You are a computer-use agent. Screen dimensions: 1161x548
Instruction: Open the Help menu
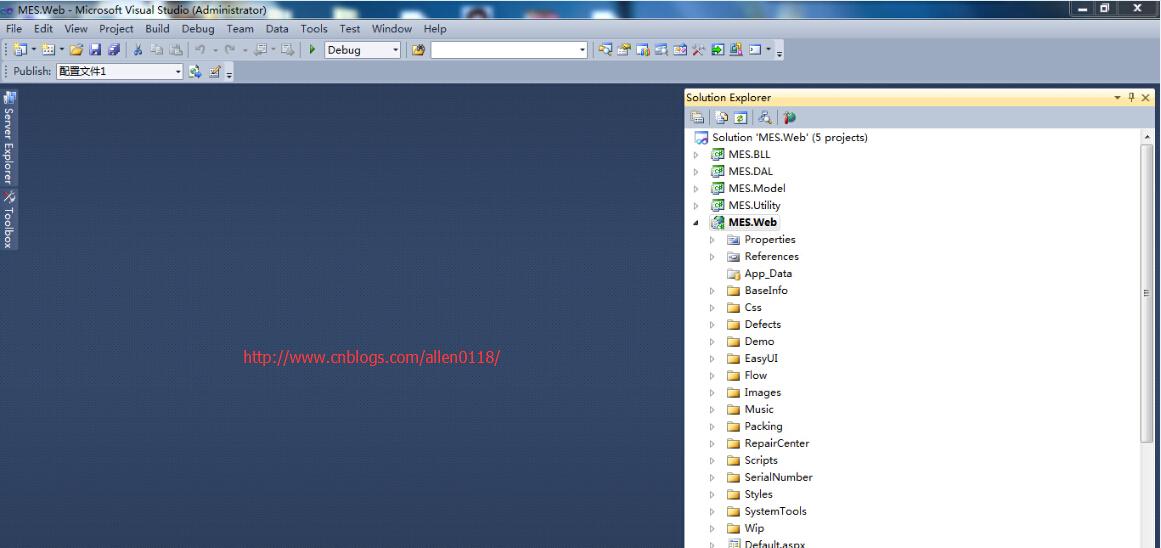coord(435,29)
